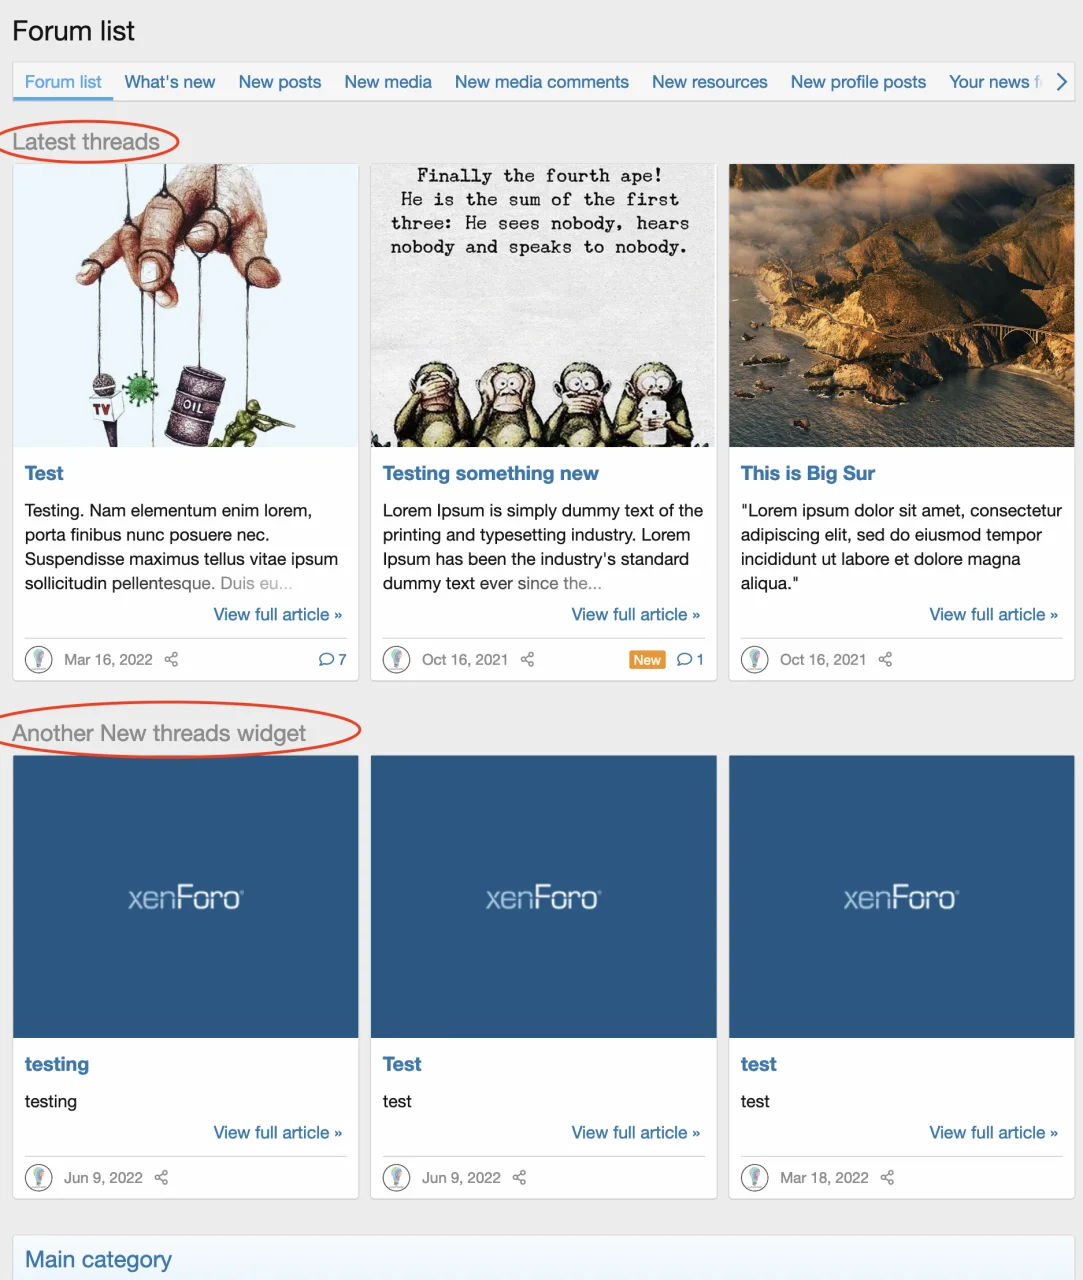Click share icon on Mar 18, 2022 thread
The height and width of the screenshot is (1280, 1083).
(887, 1178)
